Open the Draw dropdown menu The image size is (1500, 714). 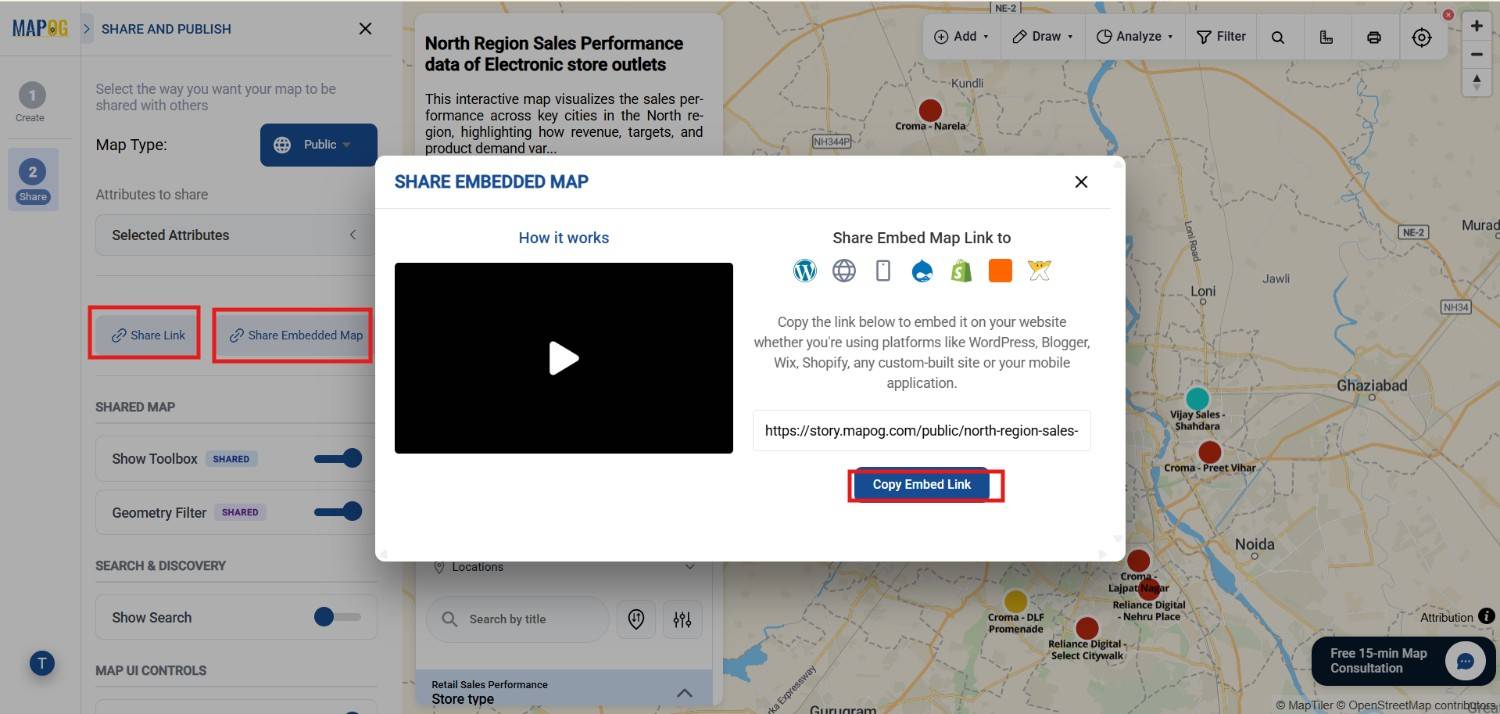[1042, 36]
